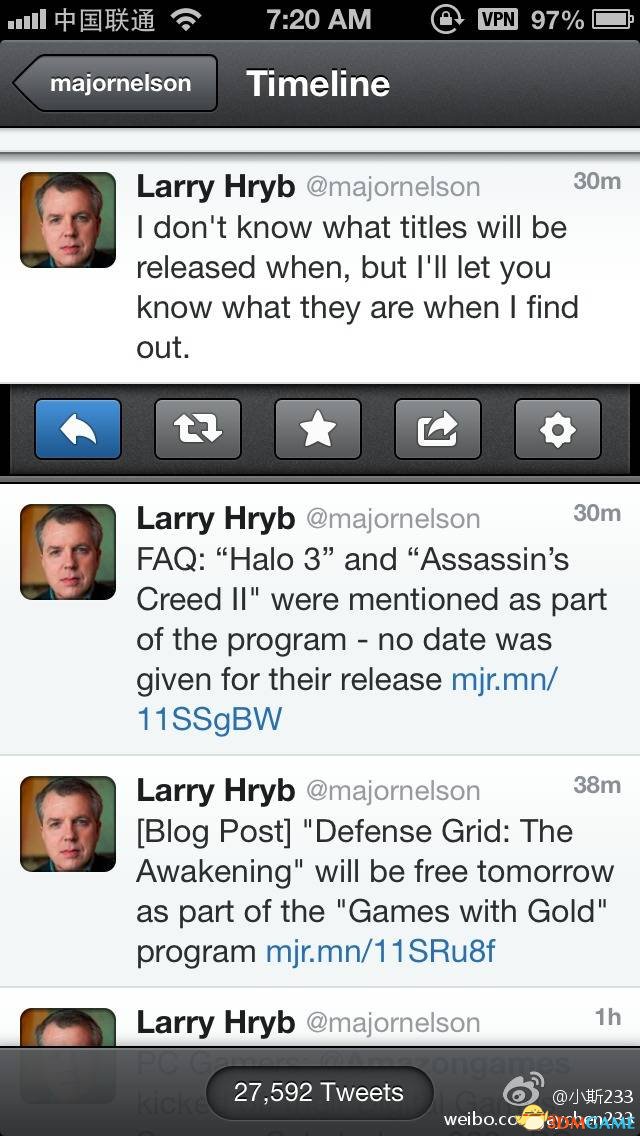The image size is (640, 1136).
Task: Tap the 27,592 Tweets counter pill
Action: pyautogui.click(x=319, y=1092)
